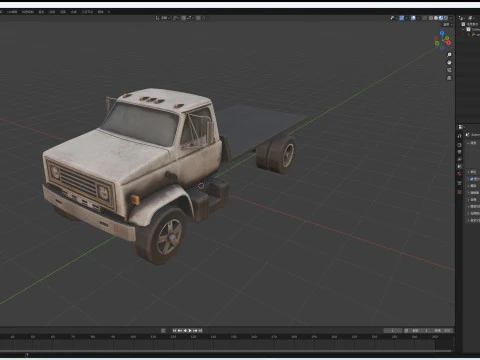Uncheck the blue checkbox in scene properties
The width and height of the screenshot is (480, 360).
pyautogui.click(x=472, y=179)
